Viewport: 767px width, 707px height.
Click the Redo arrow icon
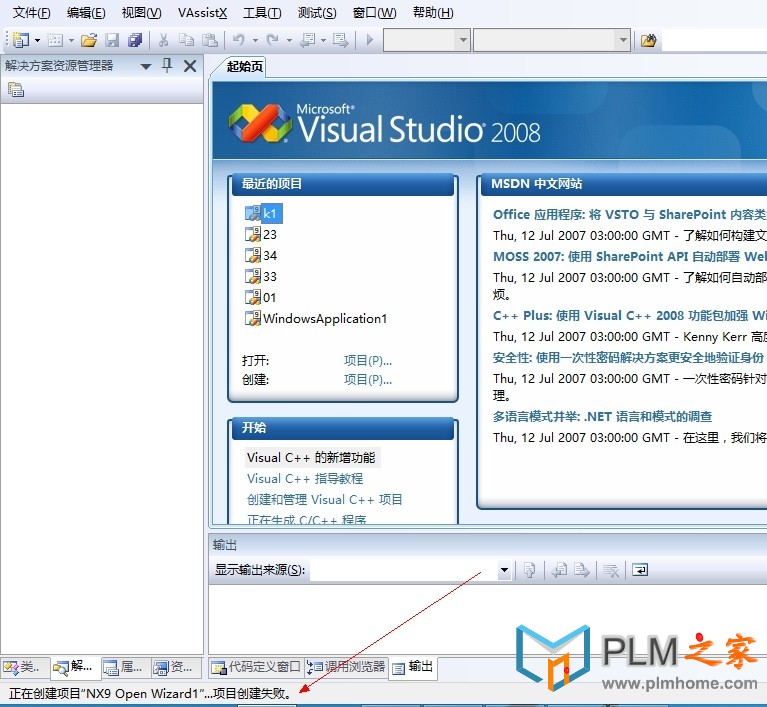(272, 40)
